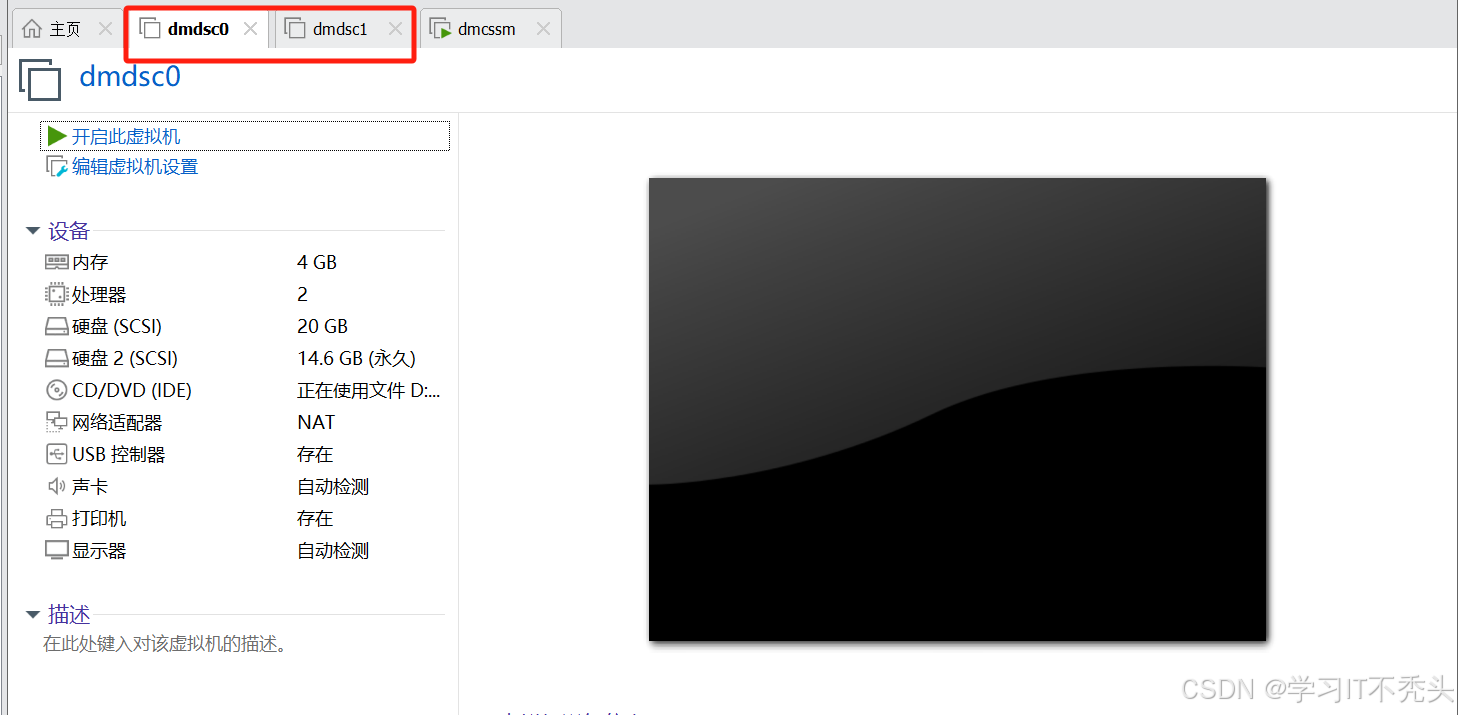Switch to the dmdsc1 tab

pos(340,29)
